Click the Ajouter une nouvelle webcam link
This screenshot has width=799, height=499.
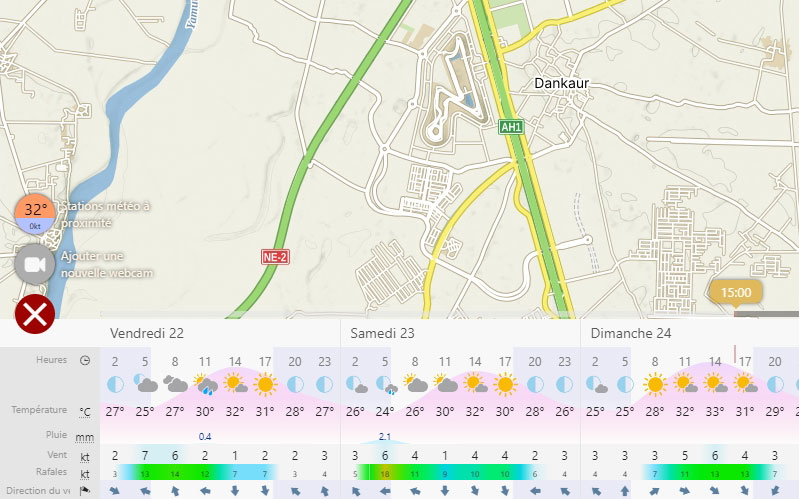click(107, 264)
